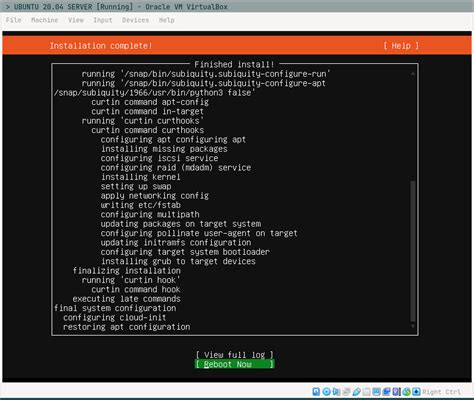The image size is (474, 400).
Task: Click the 'restoring apt configuration' log line
Action: click(126, 327)
